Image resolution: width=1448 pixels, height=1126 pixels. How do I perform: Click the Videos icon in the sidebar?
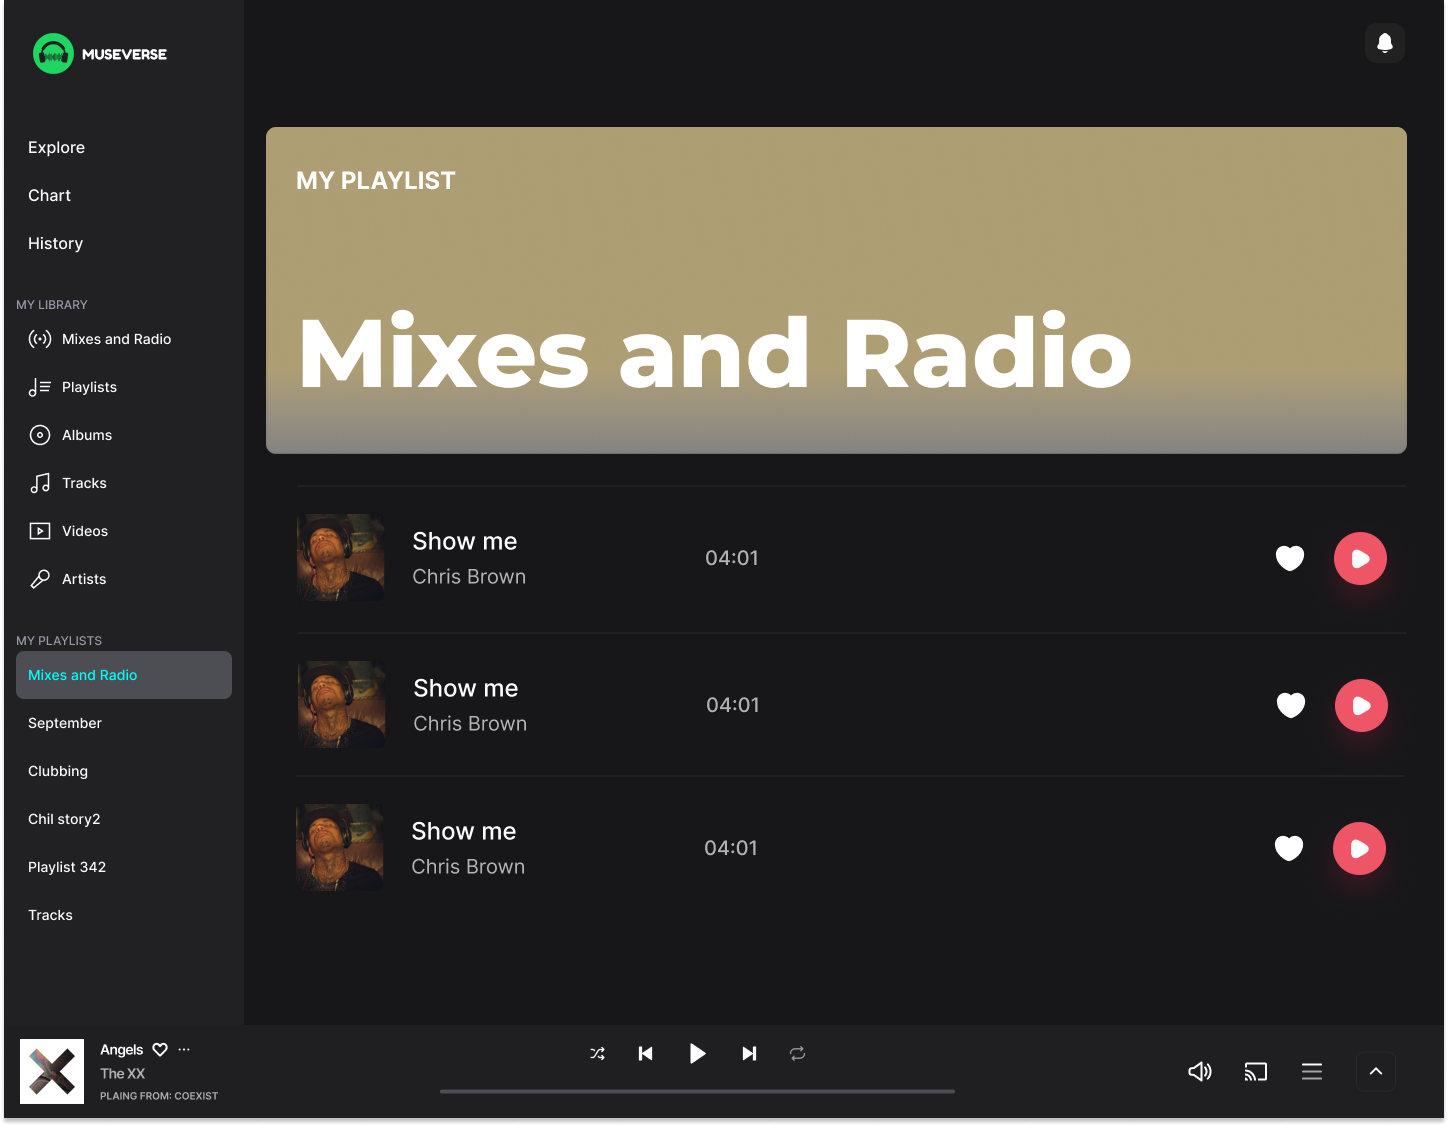pos(40,531)
